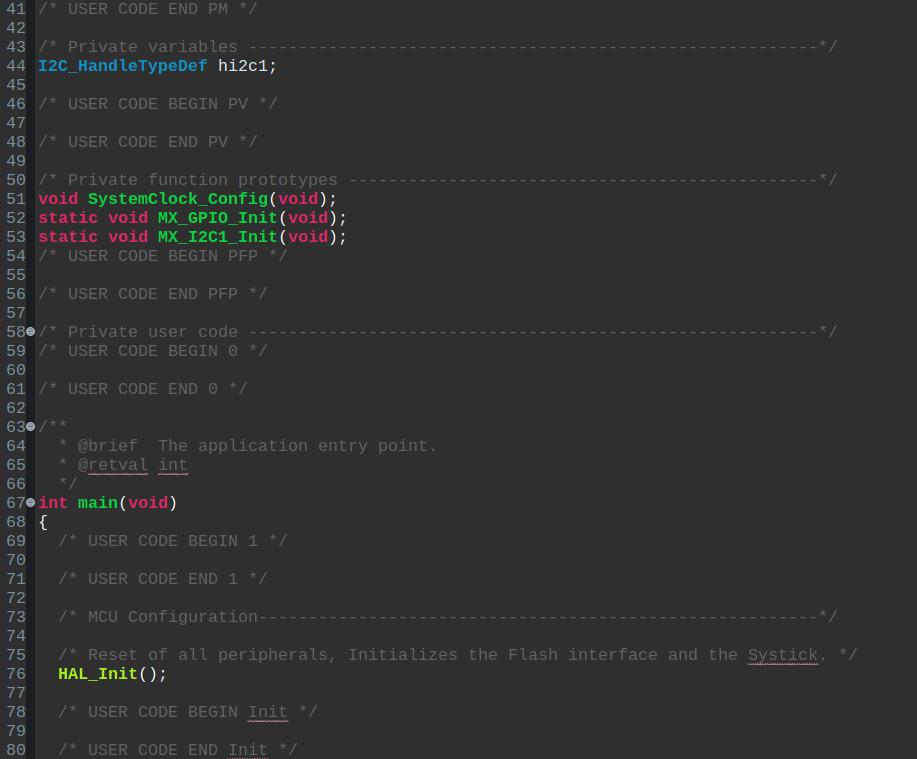Viewport: 917px width, 759px height.
Task: Click the USER CODE END PV comment
Action: coord(147,142)
